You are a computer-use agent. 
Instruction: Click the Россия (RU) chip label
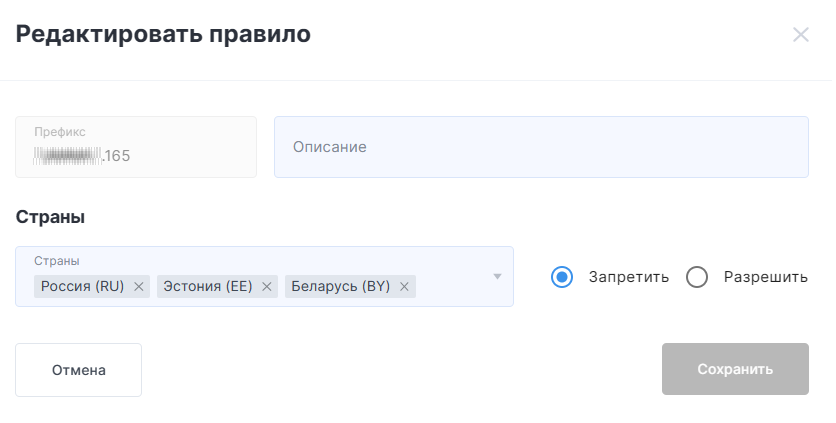[x=82, y=287]
